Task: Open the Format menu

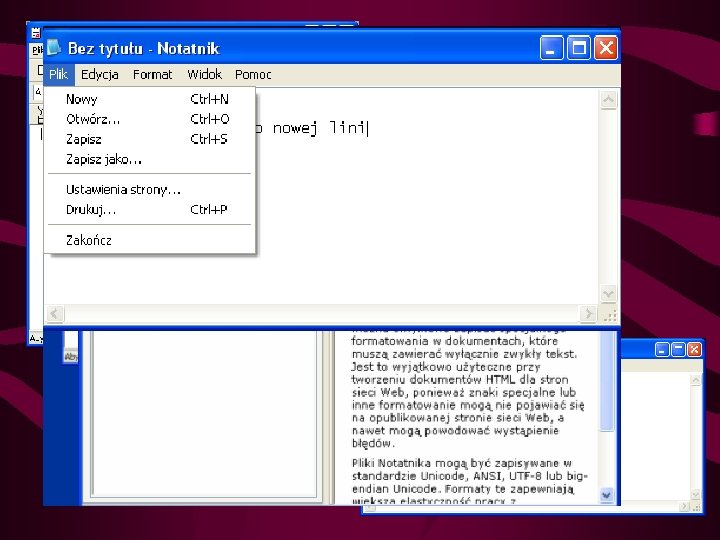Action: point(152,74)
